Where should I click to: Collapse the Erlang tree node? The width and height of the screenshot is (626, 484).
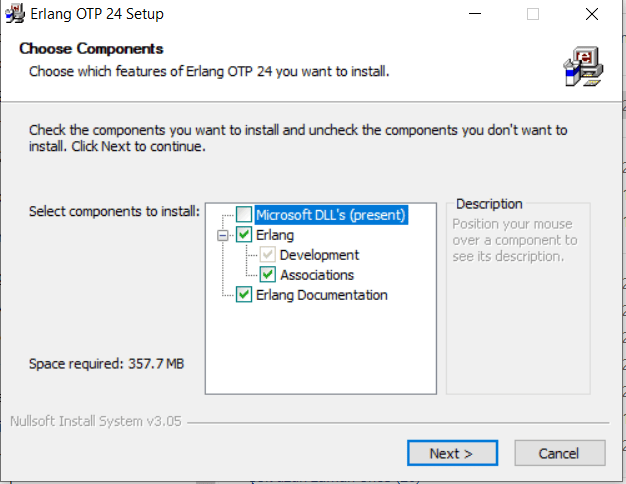[x=221, y=235]
